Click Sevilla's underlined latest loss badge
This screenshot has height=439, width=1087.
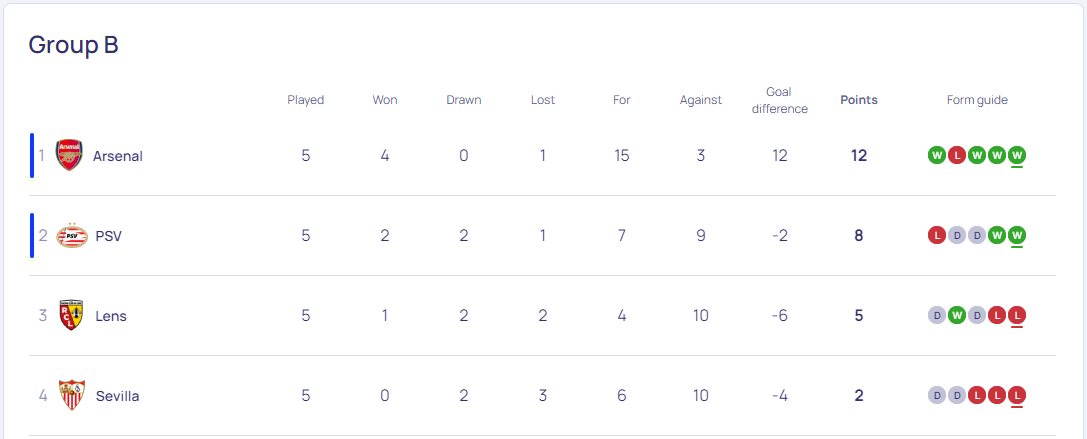[x=1017, y=396]
